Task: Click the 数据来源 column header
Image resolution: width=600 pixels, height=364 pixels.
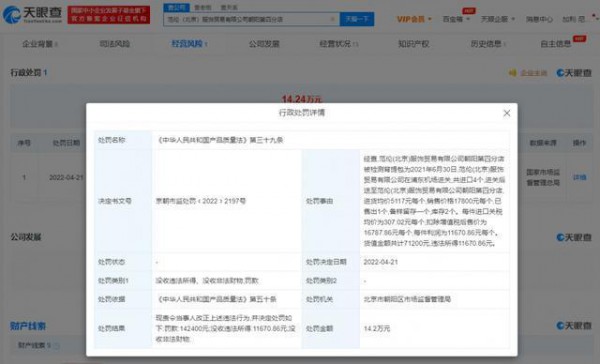Action: (x=543, y=143)
